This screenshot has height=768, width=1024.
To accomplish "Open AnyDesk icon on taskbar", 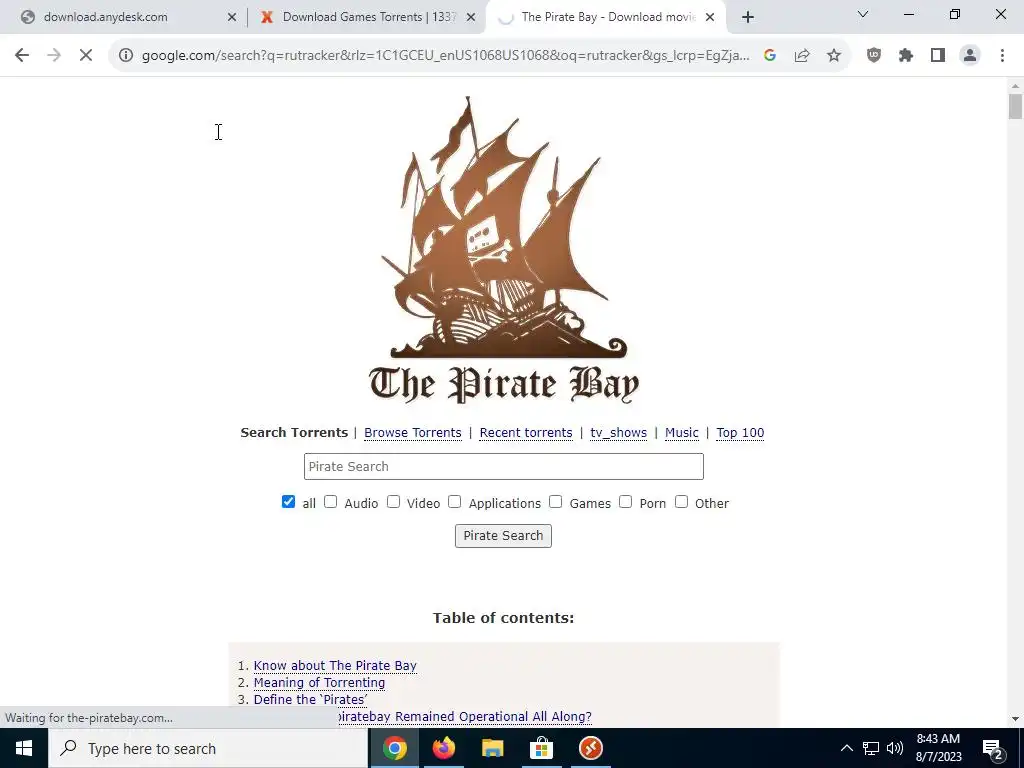I will [x=590, y=748].
